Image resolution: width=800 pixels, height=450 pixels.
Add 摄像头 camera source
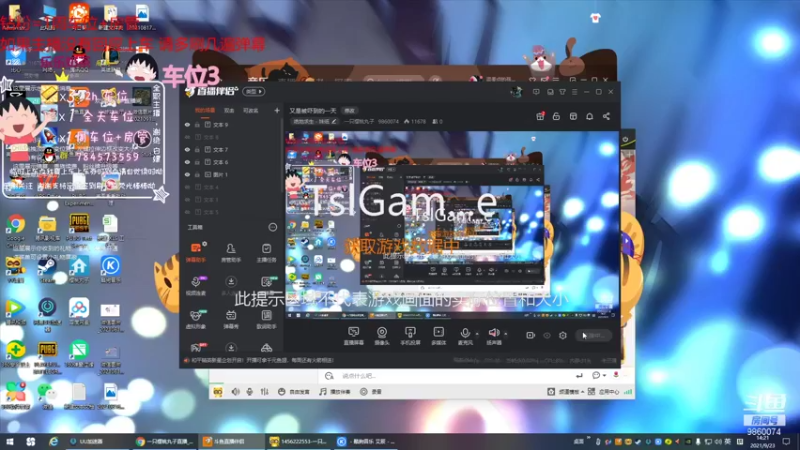pyautogui.click(x=382, y=336)
